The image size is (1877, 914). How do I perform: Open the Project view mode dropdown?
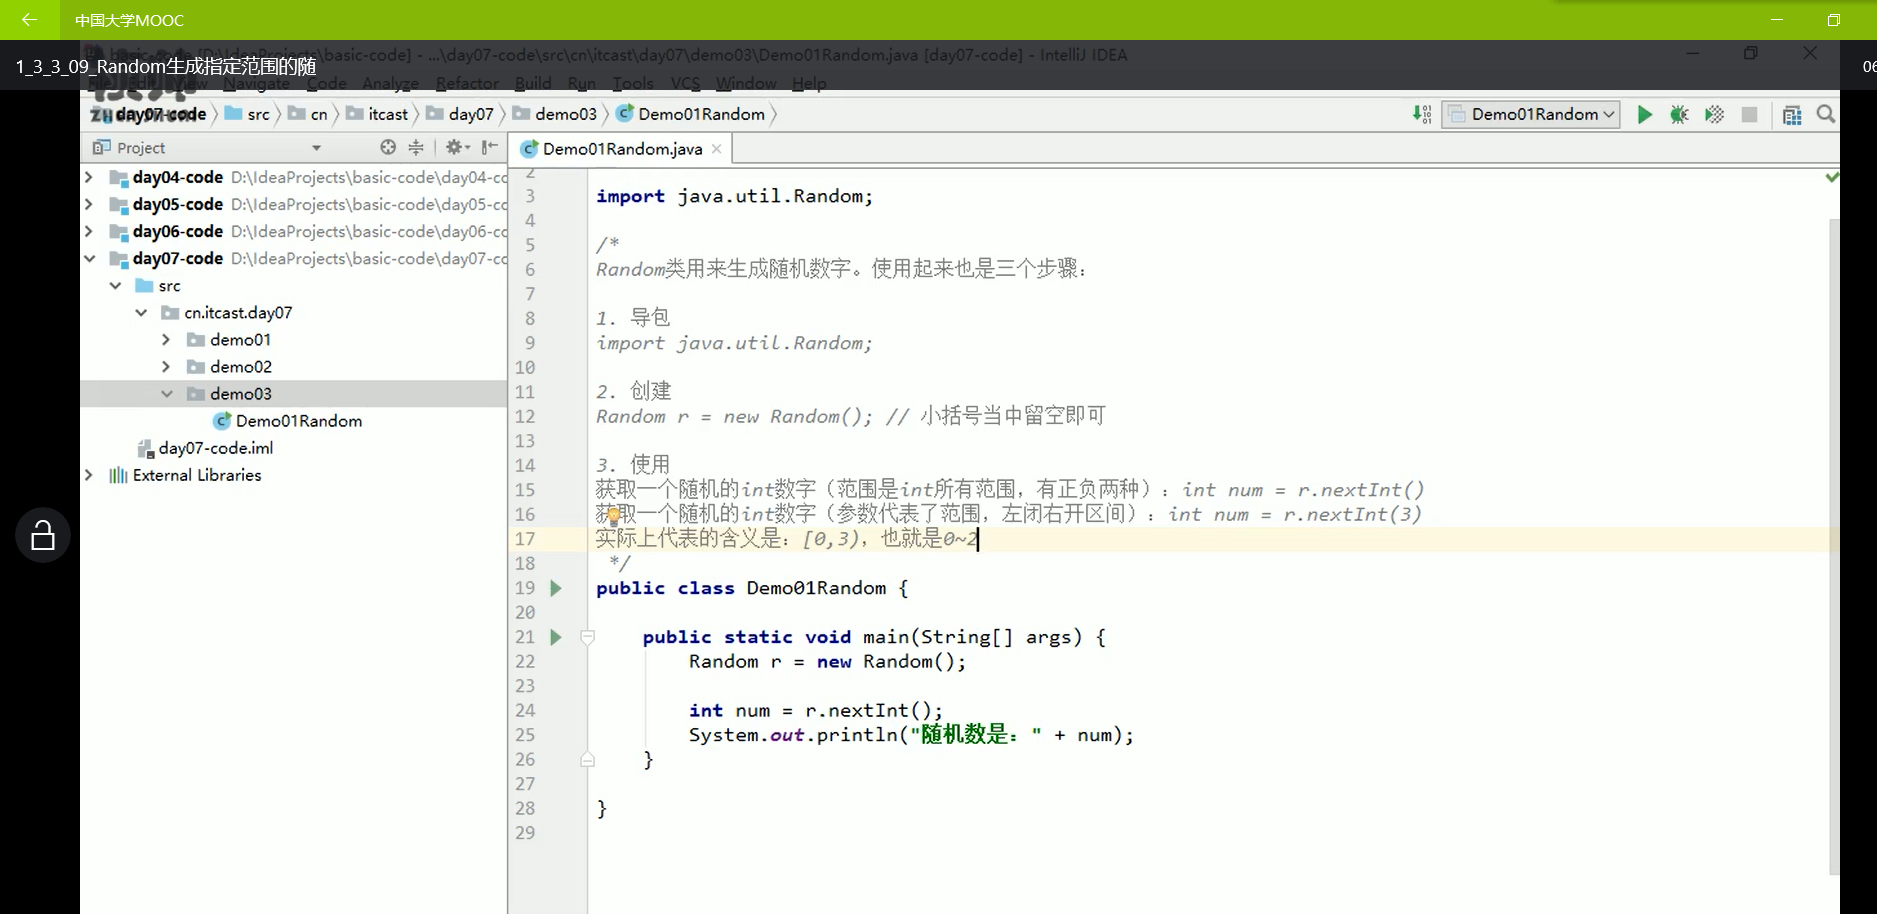click(x=316, y=148)
